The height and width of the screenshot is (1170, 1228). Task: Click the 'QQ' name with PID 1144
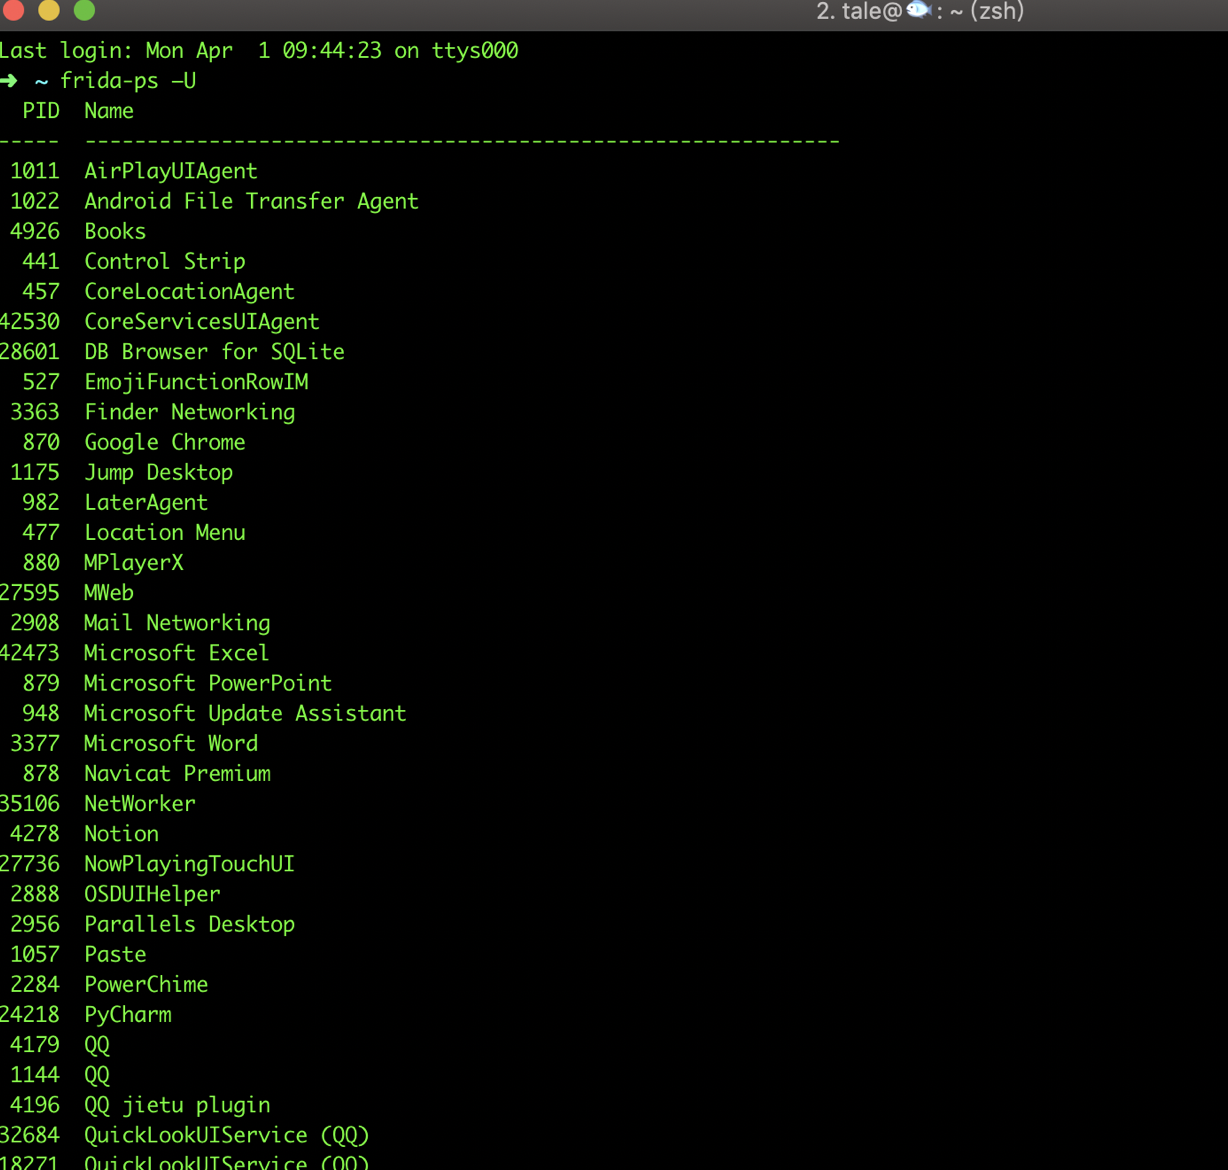click(x=97, y=1075)
